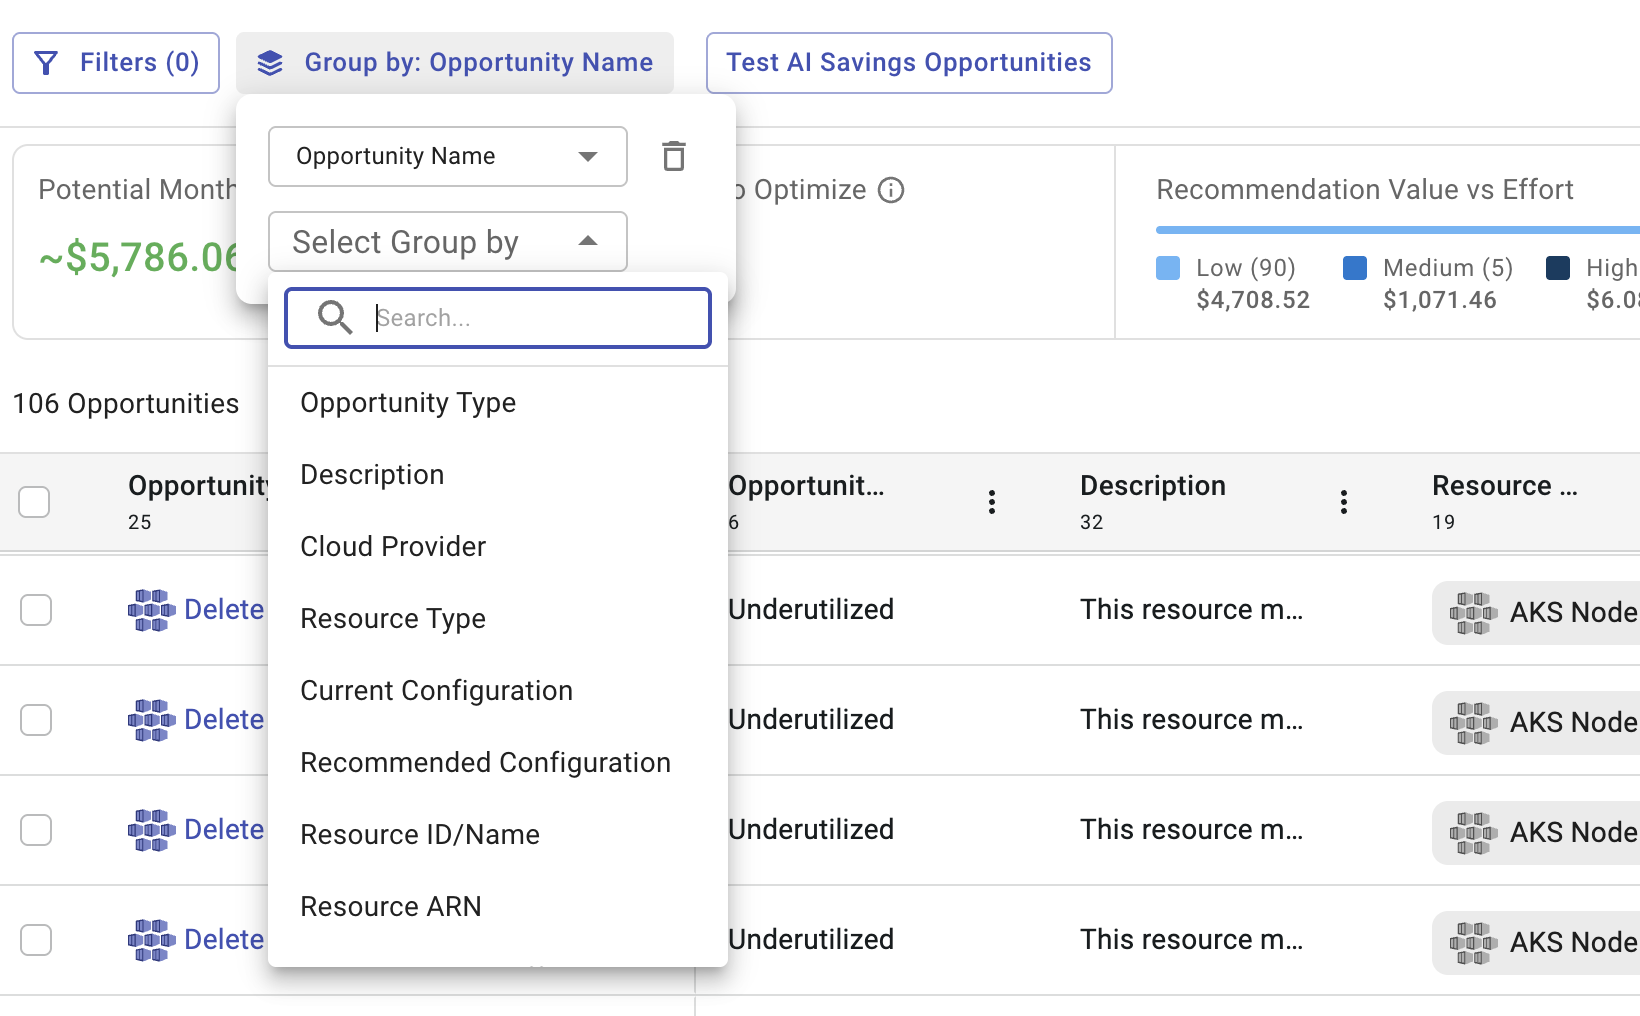Click info icon next to Optimize
This screenshot has height=1016, width=1640.
click(891, 190)
